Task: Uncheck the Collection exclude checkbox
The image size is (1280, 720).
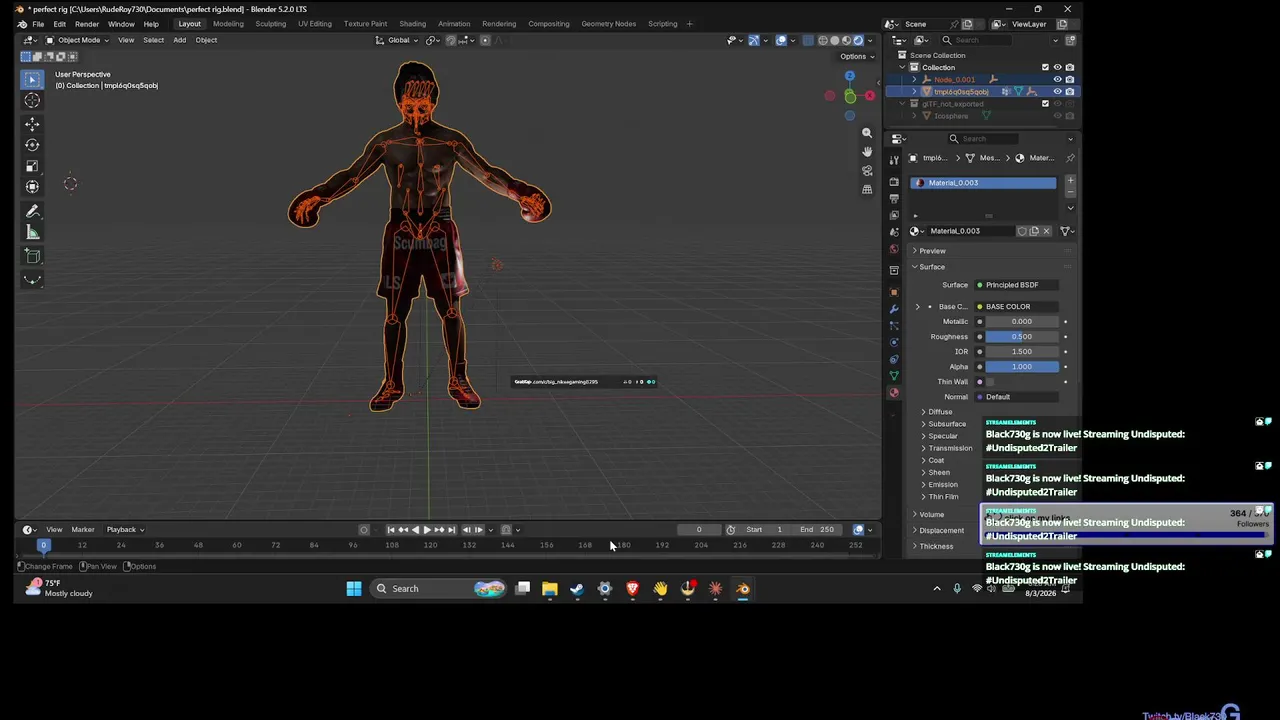Action: 1045,67
